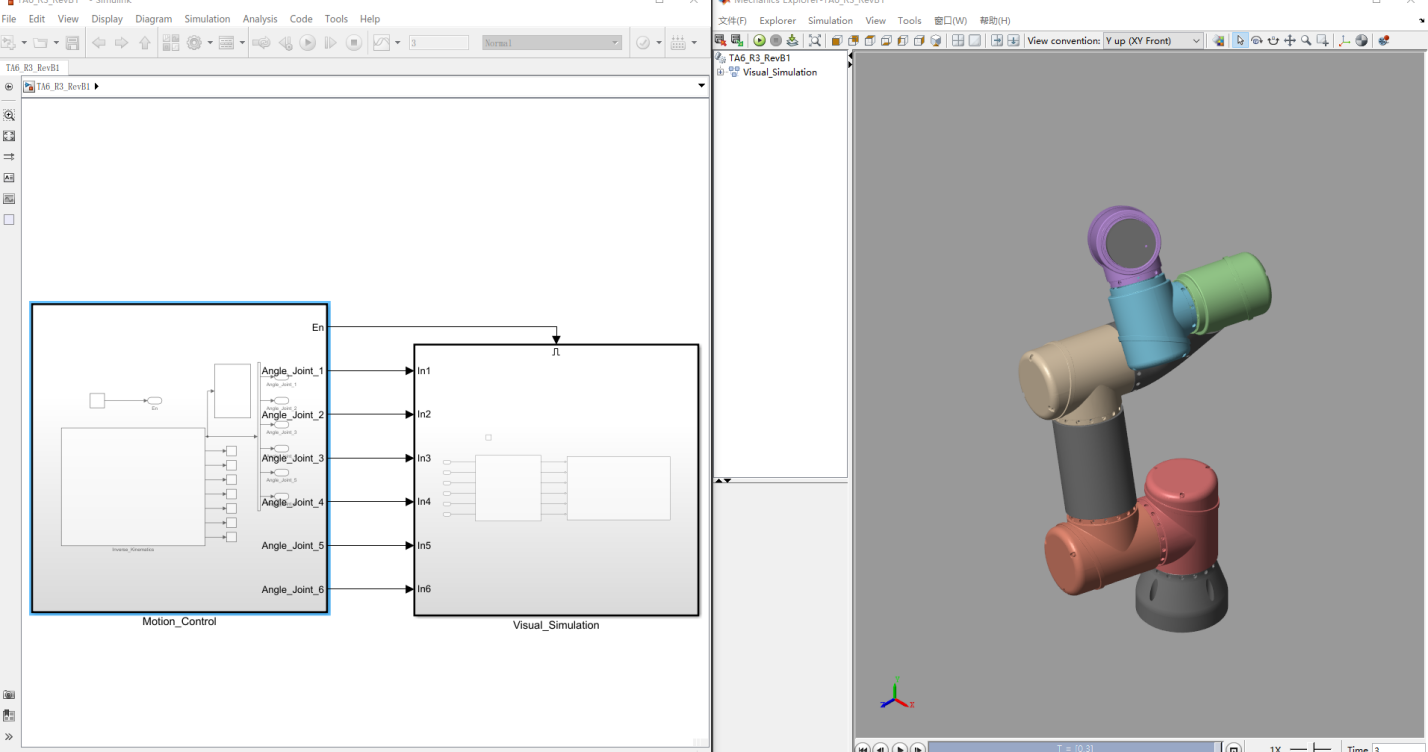This screenshot has height=752, width=1428.
Task: Open the simulation mode Normal dropdown
Action: click(551, 43)
